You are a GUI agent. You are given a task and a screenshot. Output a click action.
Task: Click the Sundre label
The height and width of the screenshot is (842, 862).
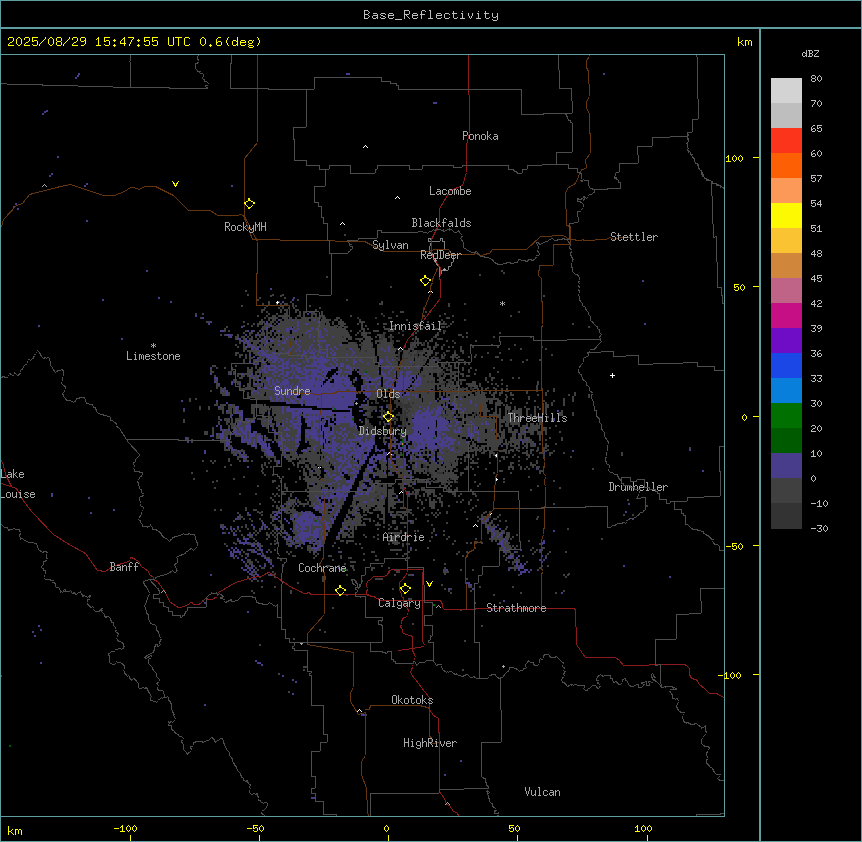point(292,391)
